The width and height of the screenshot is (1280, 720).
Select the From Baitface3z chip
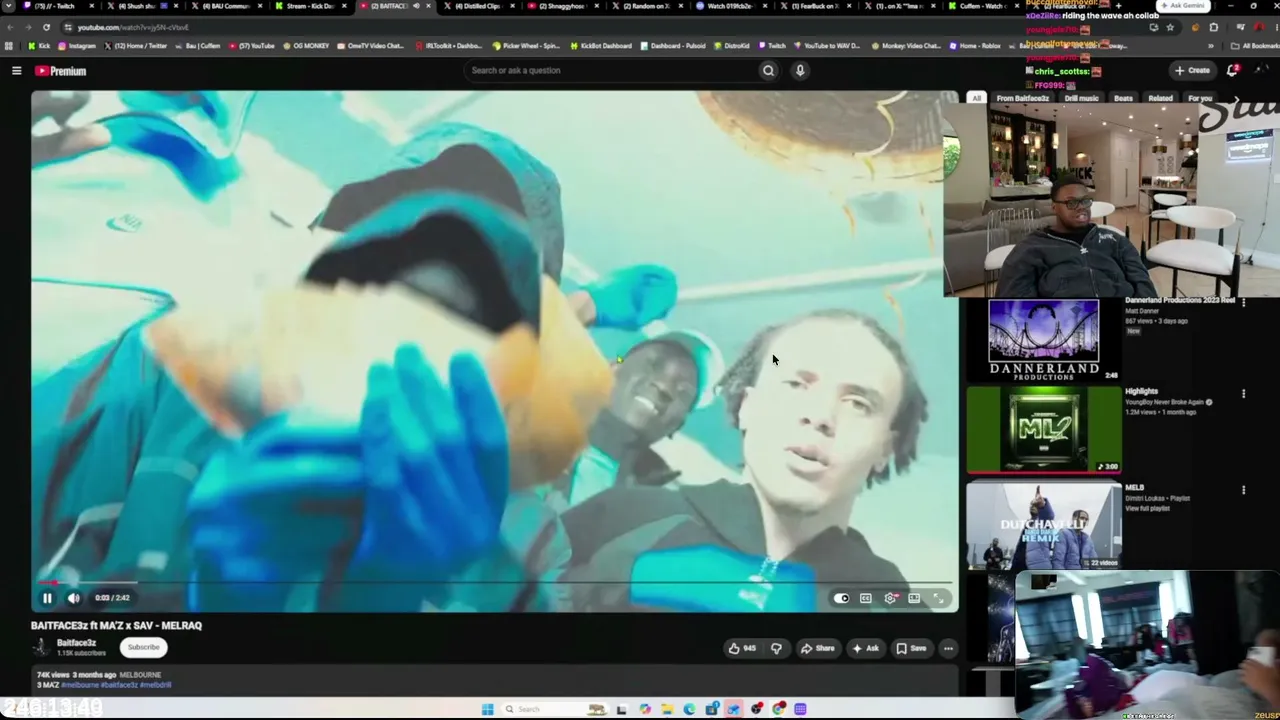pyautogui.click(x=1023, y=98)
